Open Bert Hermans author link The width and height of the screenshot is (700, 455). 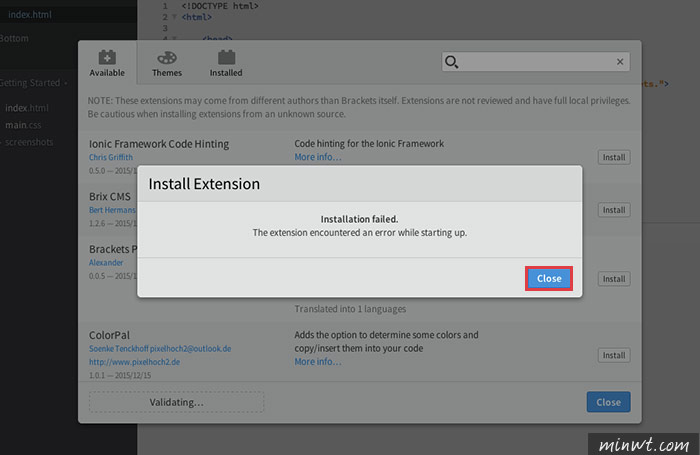click(x=112, y=210)
